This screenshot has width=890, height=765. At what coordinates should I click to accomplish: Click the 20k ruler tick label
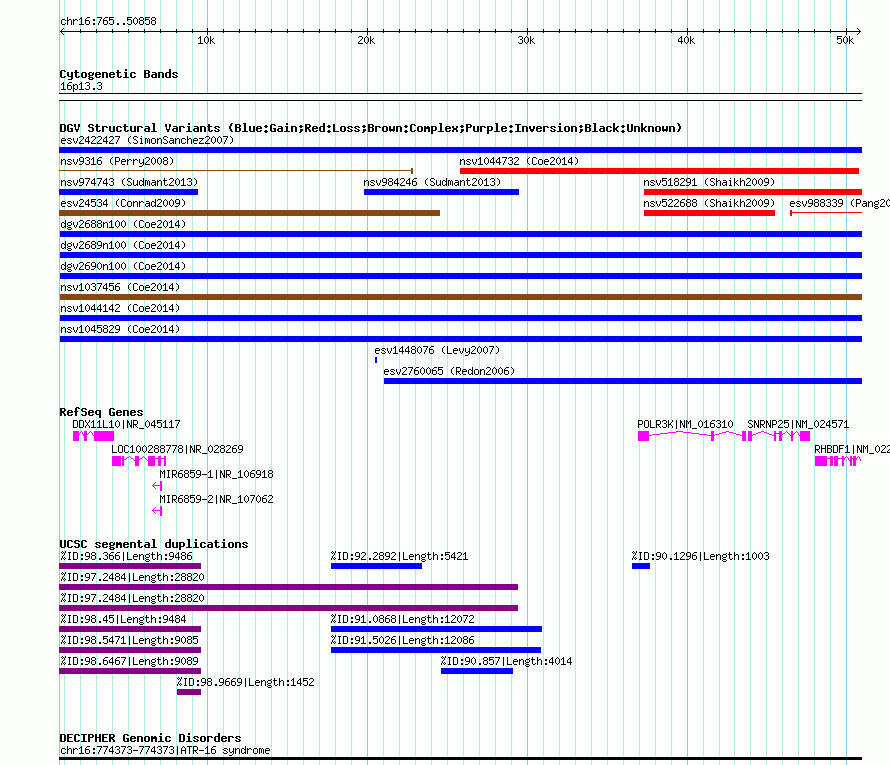366,40
